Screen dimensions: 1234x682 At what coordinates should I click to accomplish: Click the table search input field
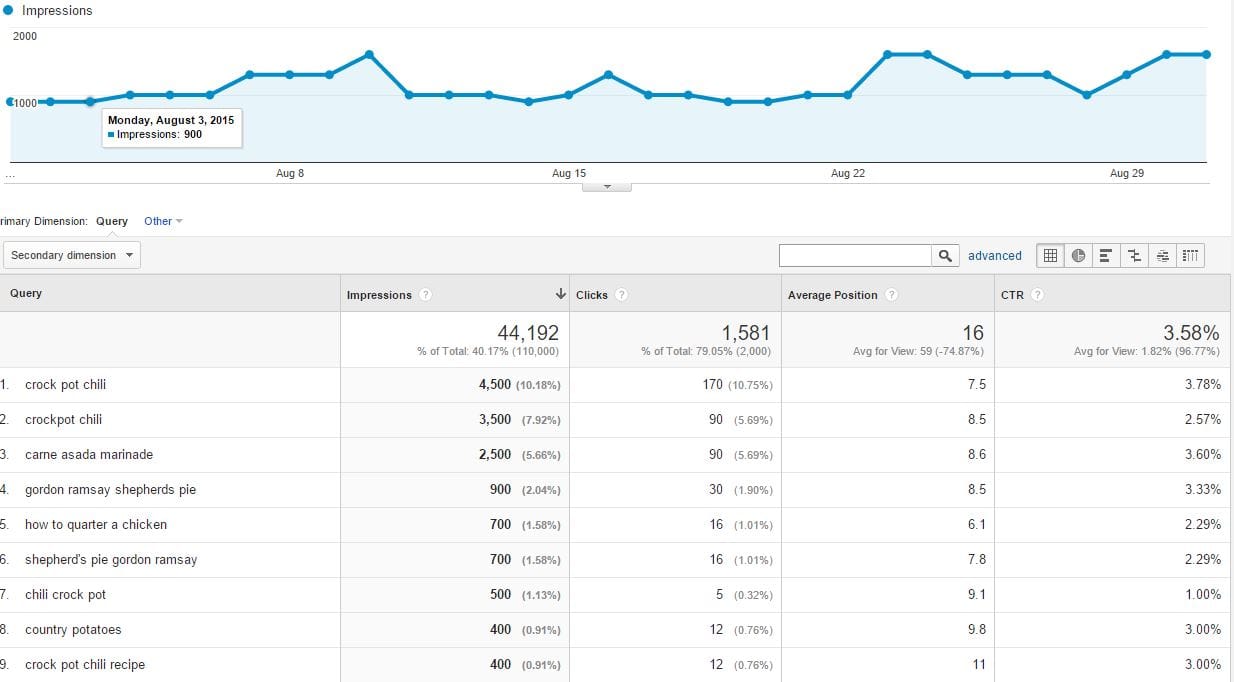click(856, 256)
